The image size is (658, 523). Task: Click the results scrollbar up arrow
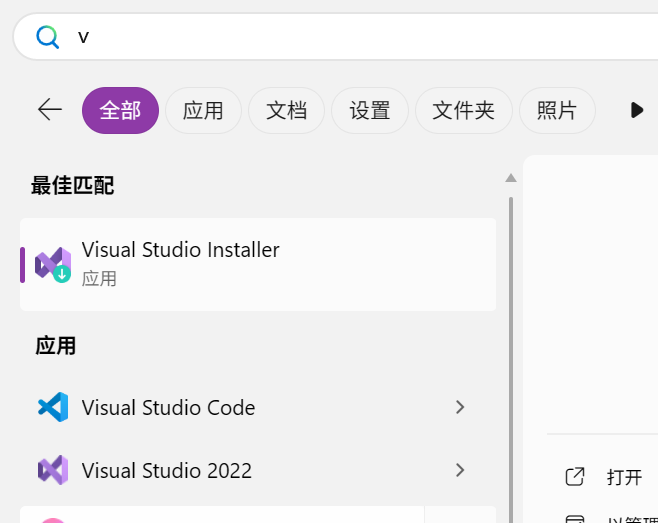[x=511, y=178]
